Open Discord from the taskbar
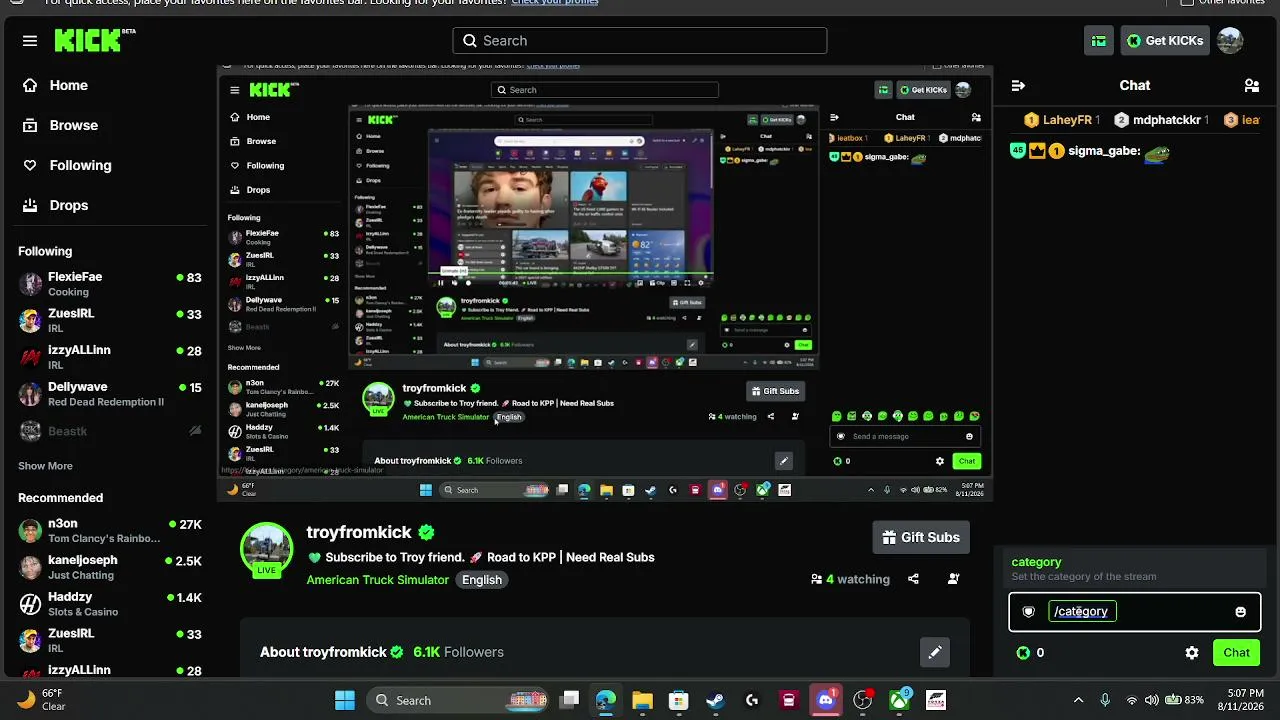 point(826,700)
